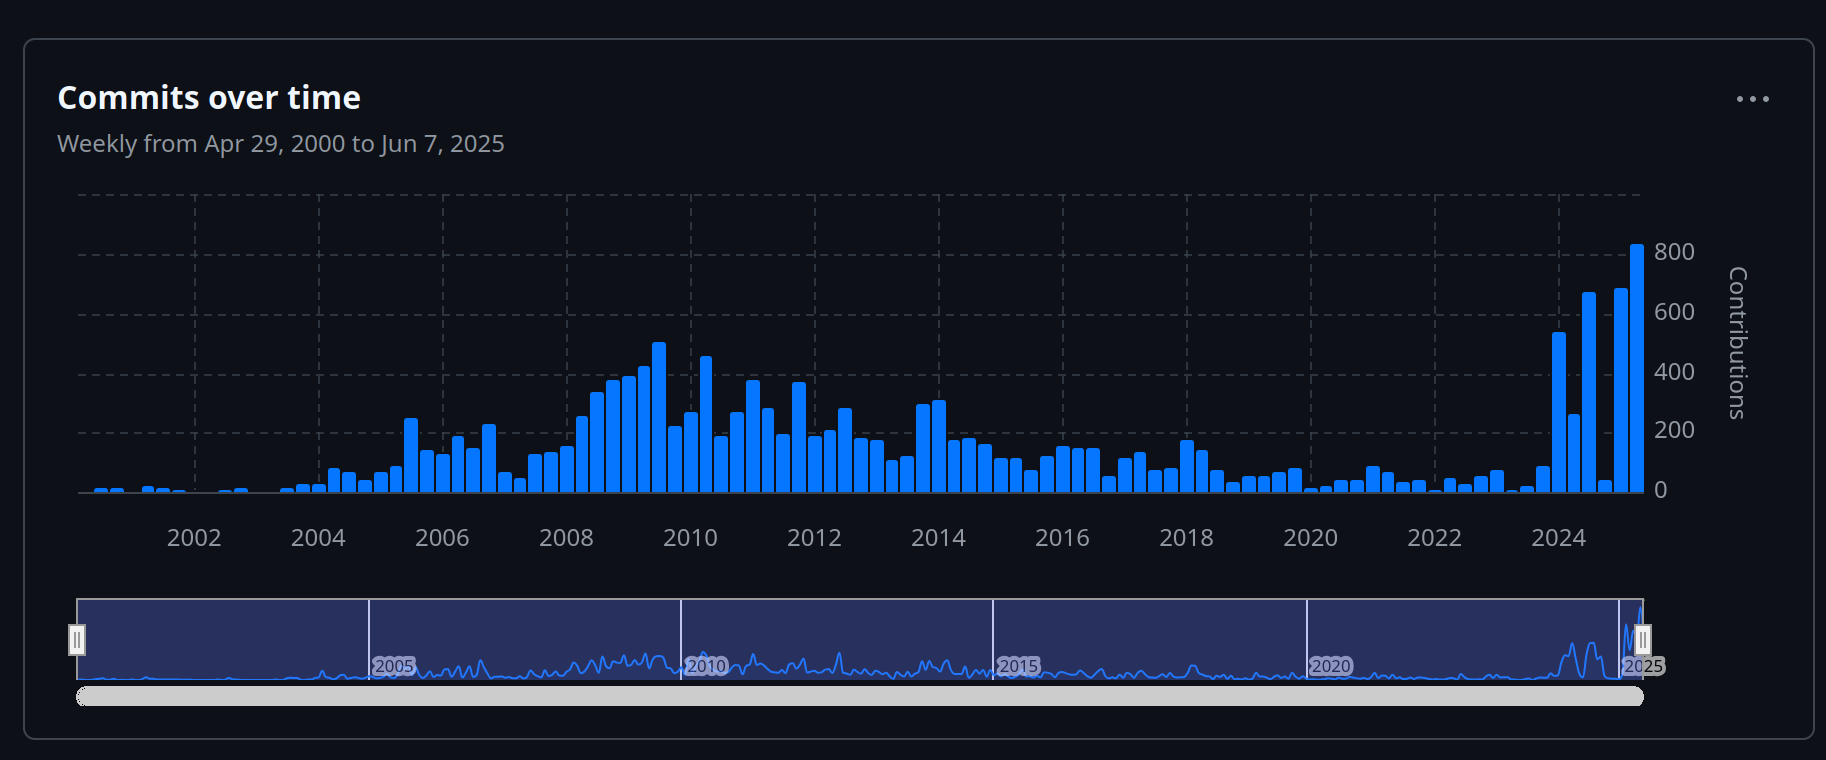Click the 2014 x-axis label
The height and width of the screenshot is (760, 1826).
[x=938, y=538]
